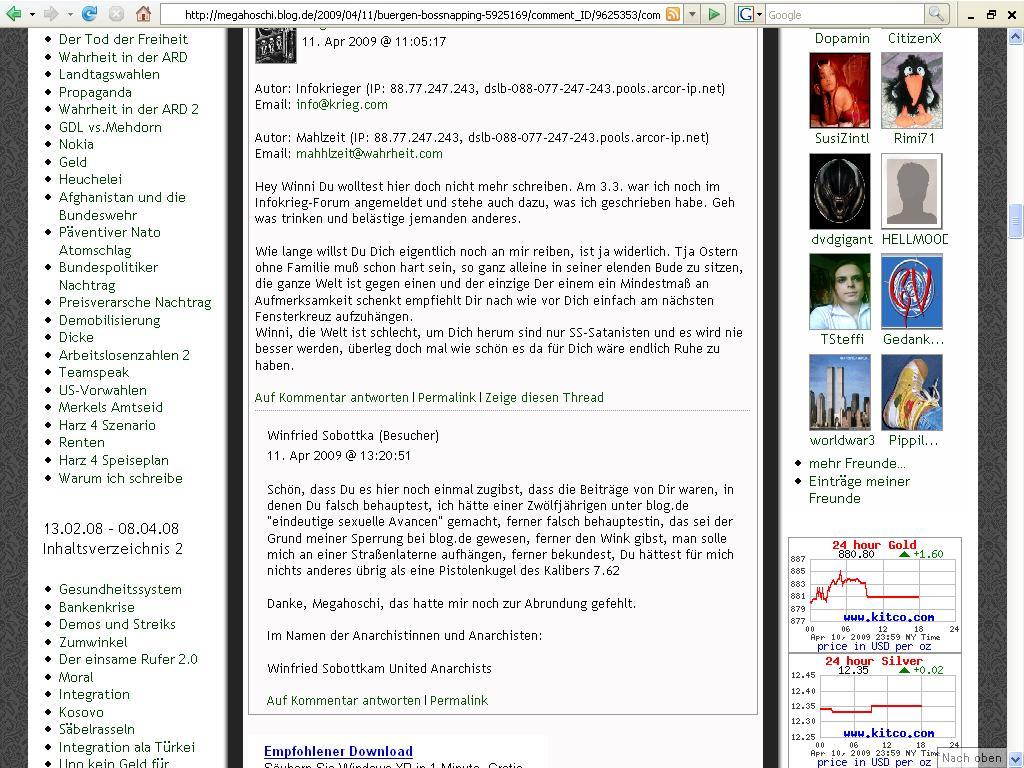The width and height of the screenshot is (1024, 768).
Task: Restore the browser window size
Action: tap(992, 14)
